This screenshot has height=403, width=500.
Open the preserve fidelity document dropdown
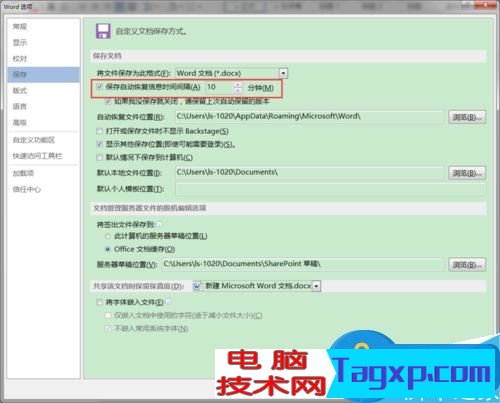317,286
